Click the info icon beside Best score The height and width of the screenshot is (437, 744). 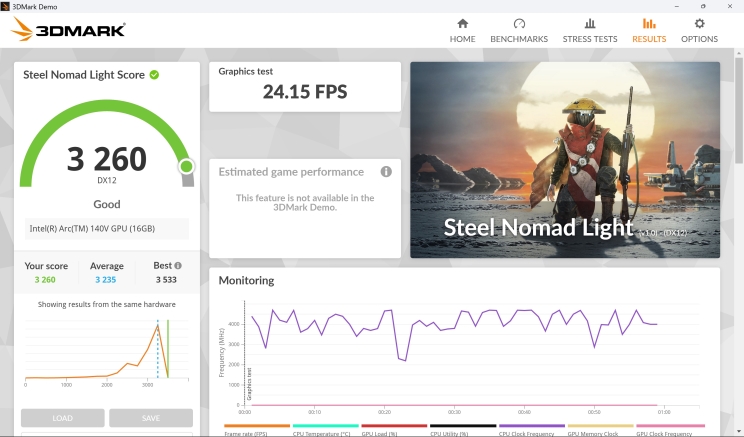(178, 266)
